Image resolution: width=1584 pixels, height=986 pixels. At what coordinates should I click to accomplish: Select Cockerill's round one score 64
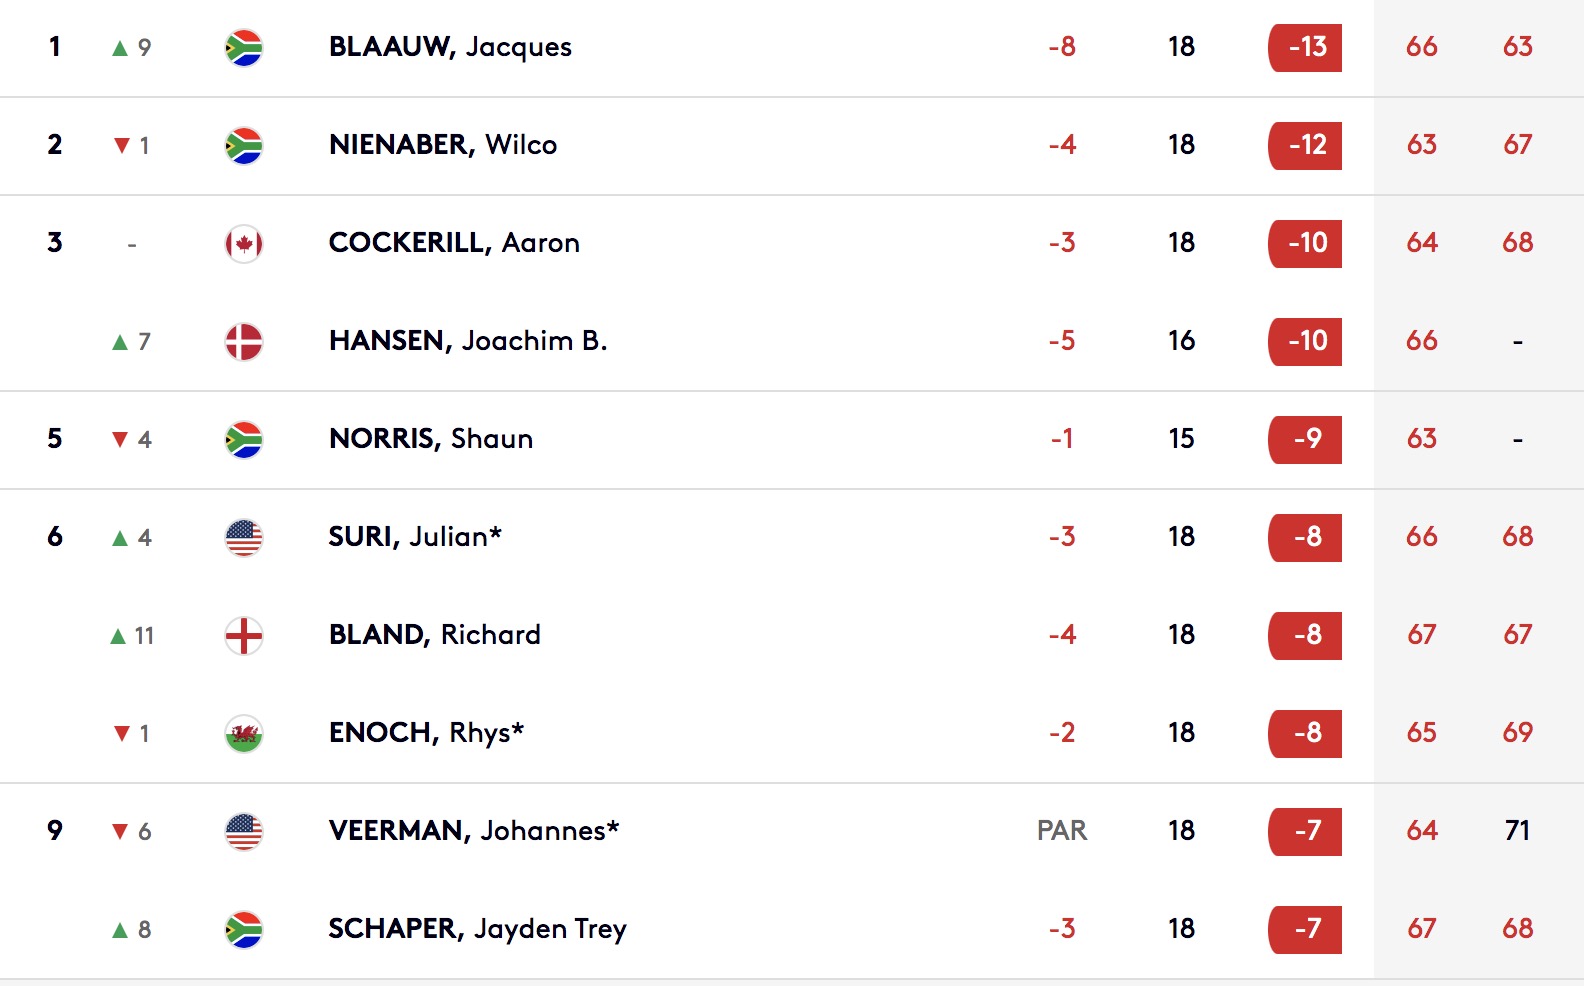click(1421, 243)
